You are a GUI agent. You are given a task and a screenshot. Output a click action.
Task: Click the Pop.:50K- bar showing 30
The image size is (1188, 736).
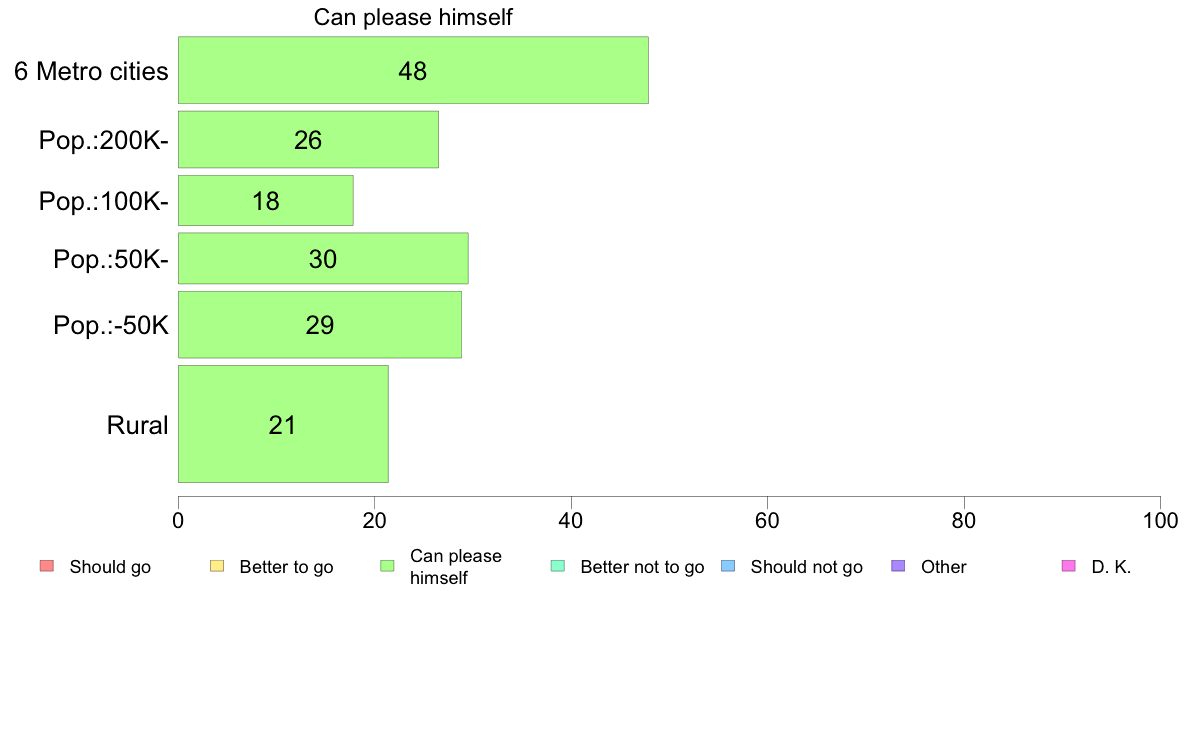coord(323,258)
